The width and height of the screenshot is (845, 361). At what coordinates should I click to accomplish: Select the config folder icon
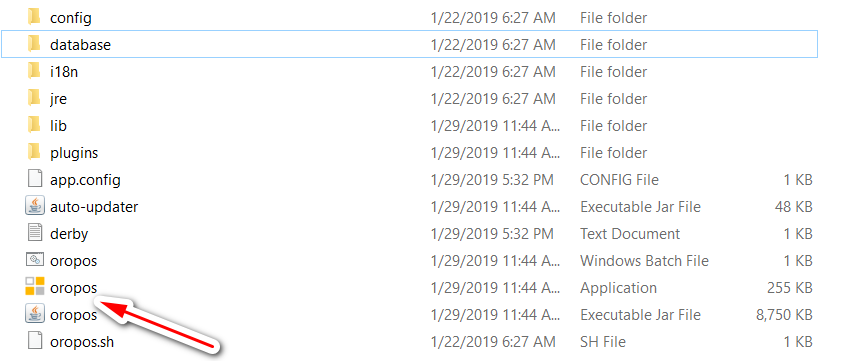point(34,17)
